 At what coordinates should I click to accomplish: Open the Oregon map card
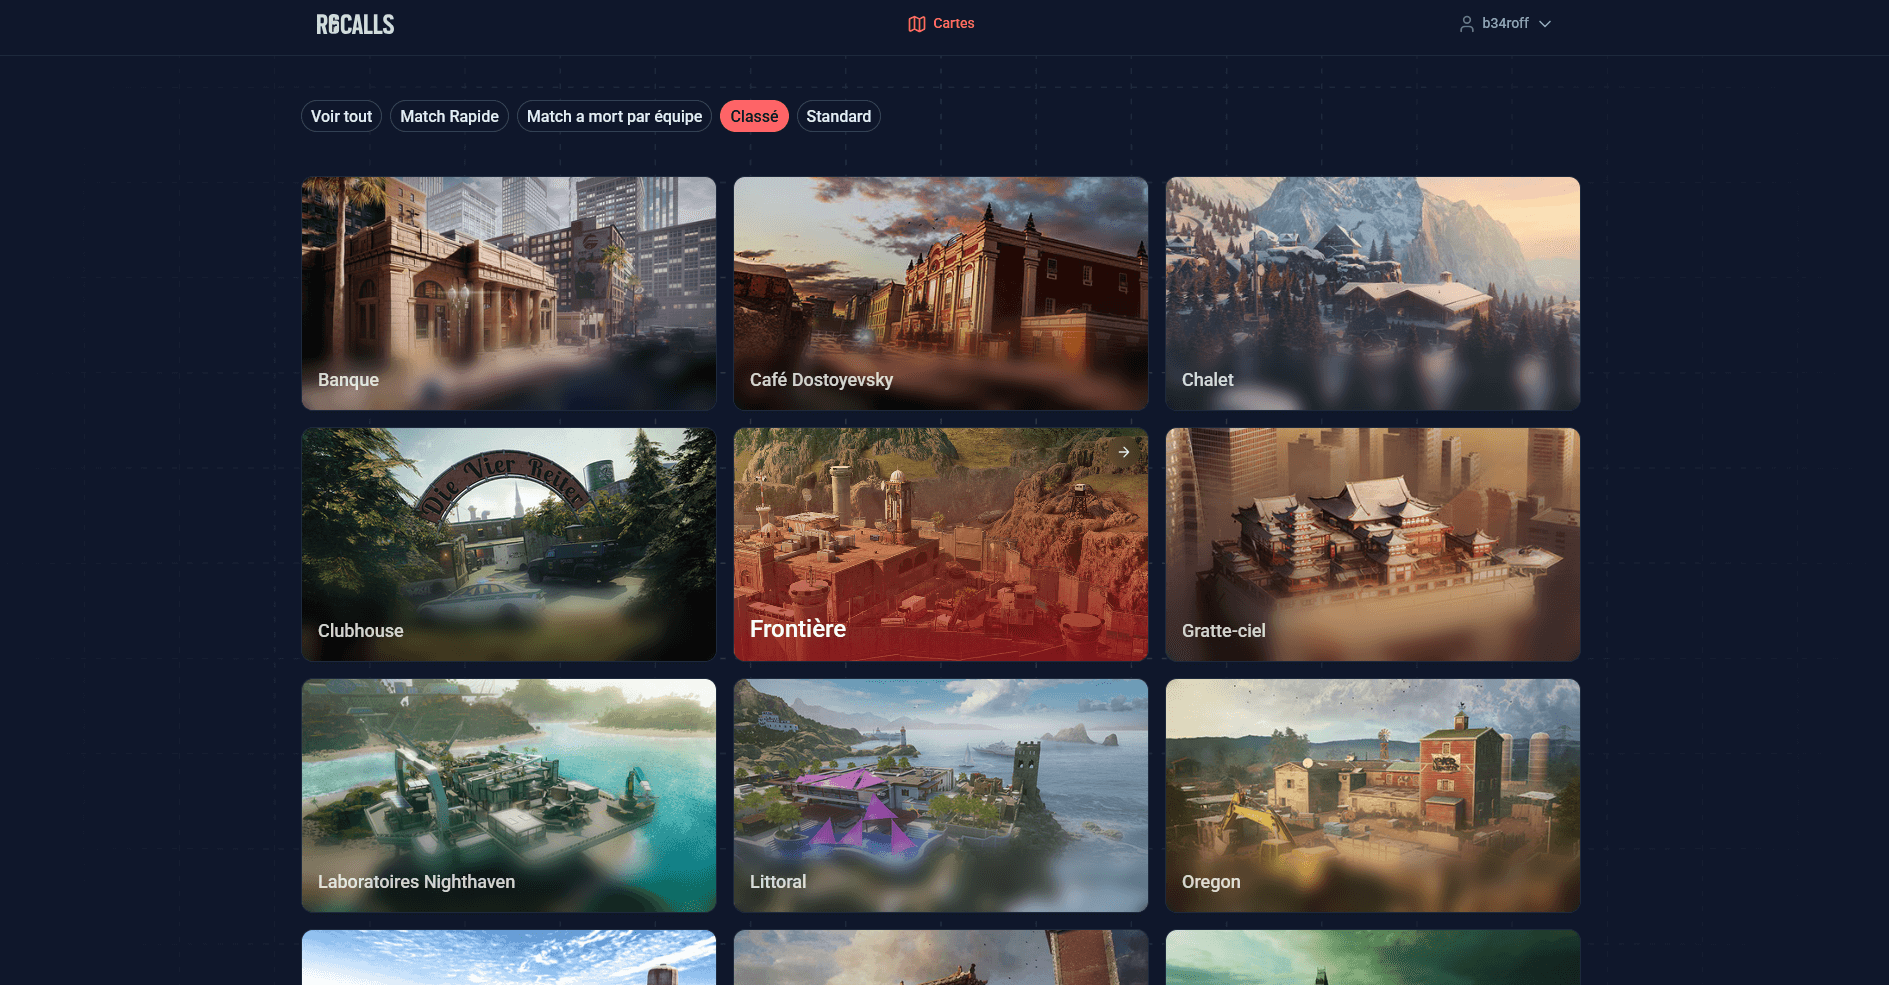(1372, 795)
